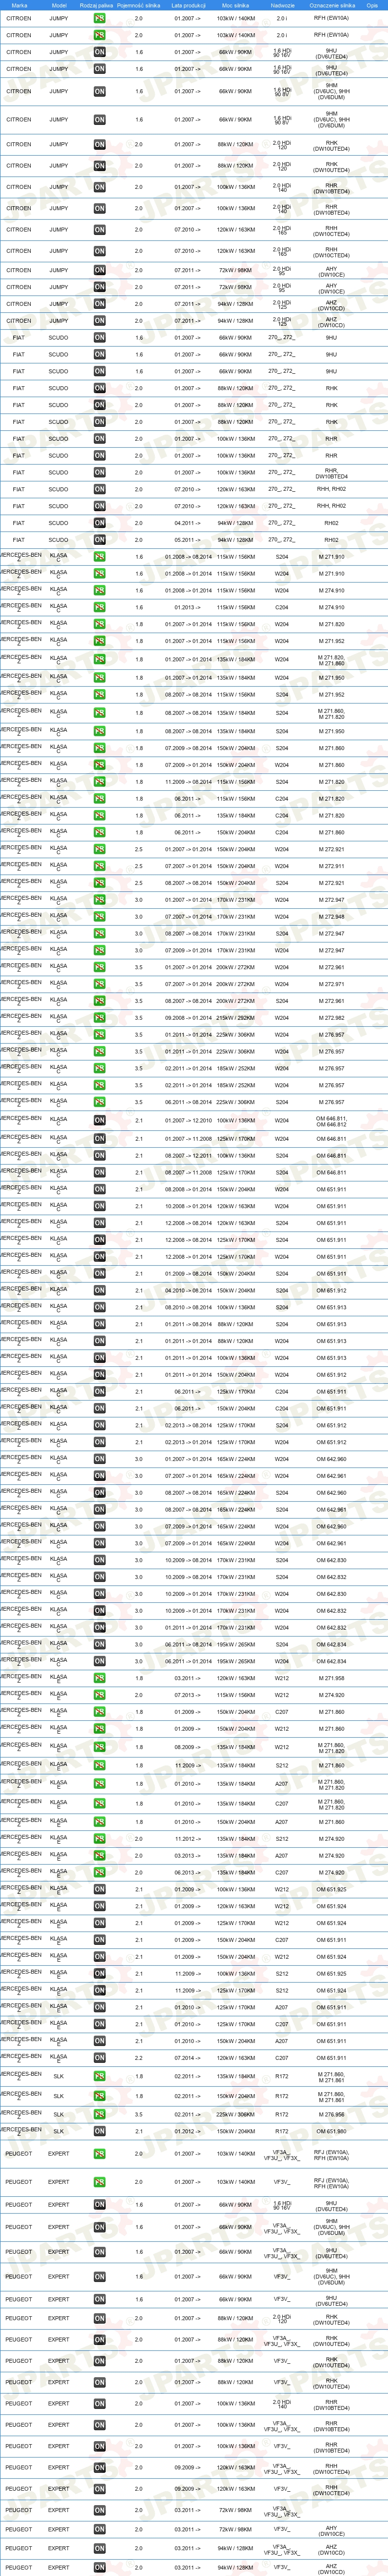The width and height of the screenshot is (388, 2576).
Task: Click petrol icon in W212 M 274.920 row
Action: pyautogui.click(x=99, y=1695)
